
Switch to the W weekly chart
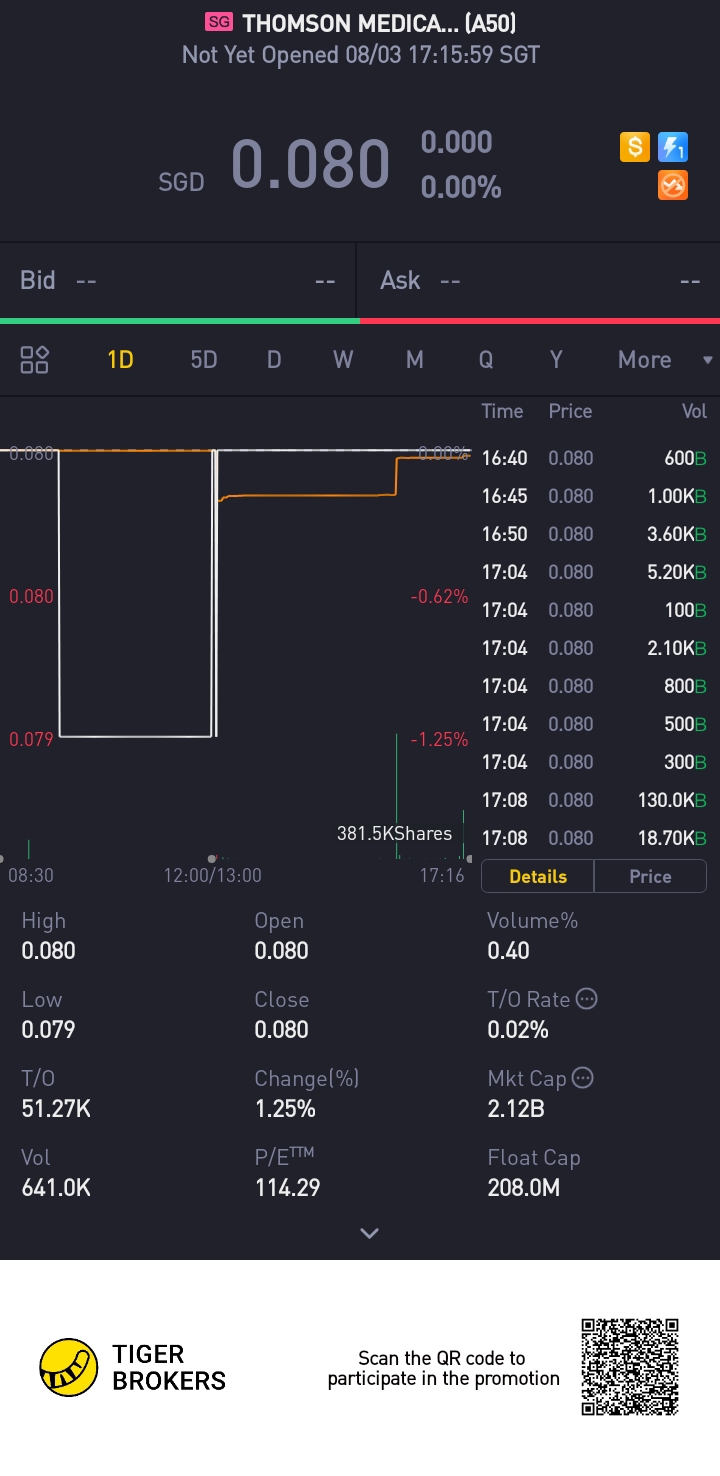[x=343, y=360]
